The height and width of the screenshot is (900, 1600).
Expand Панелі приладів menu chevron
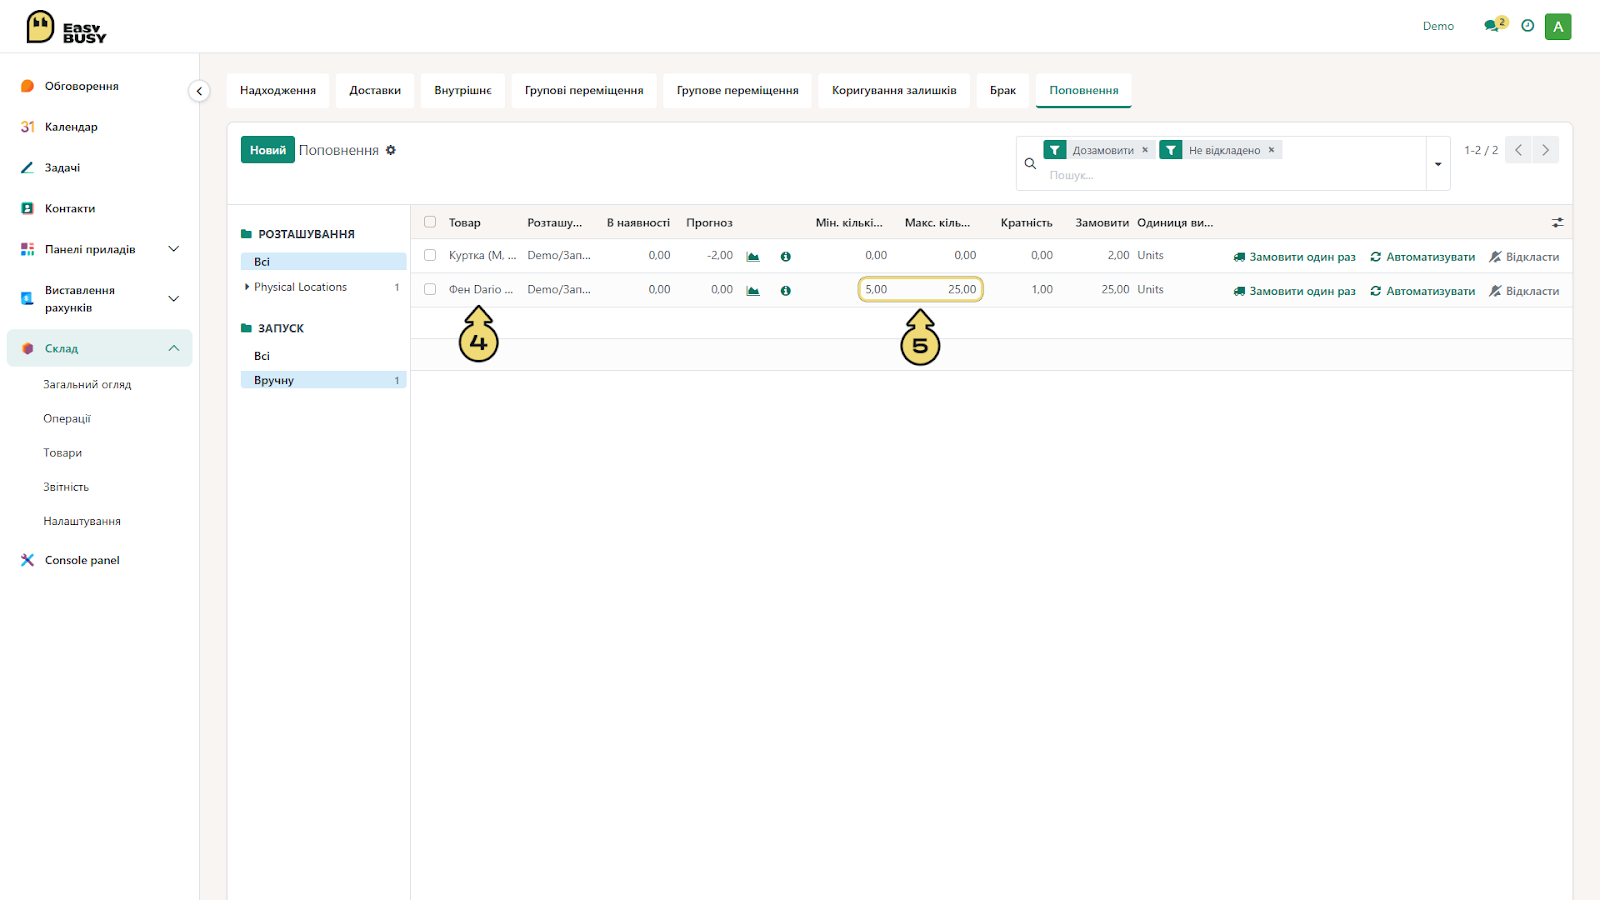coord(173,249)
